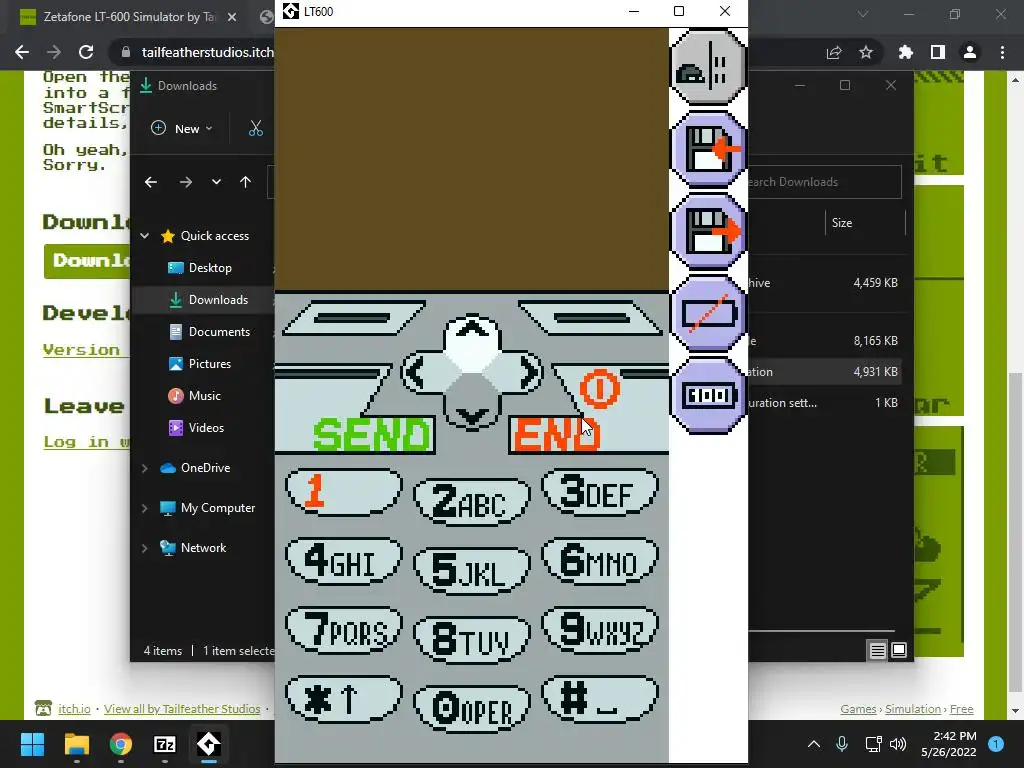Go back in File Explorer navigation
Screen dimensions: 1024x768
click(151, 182)
